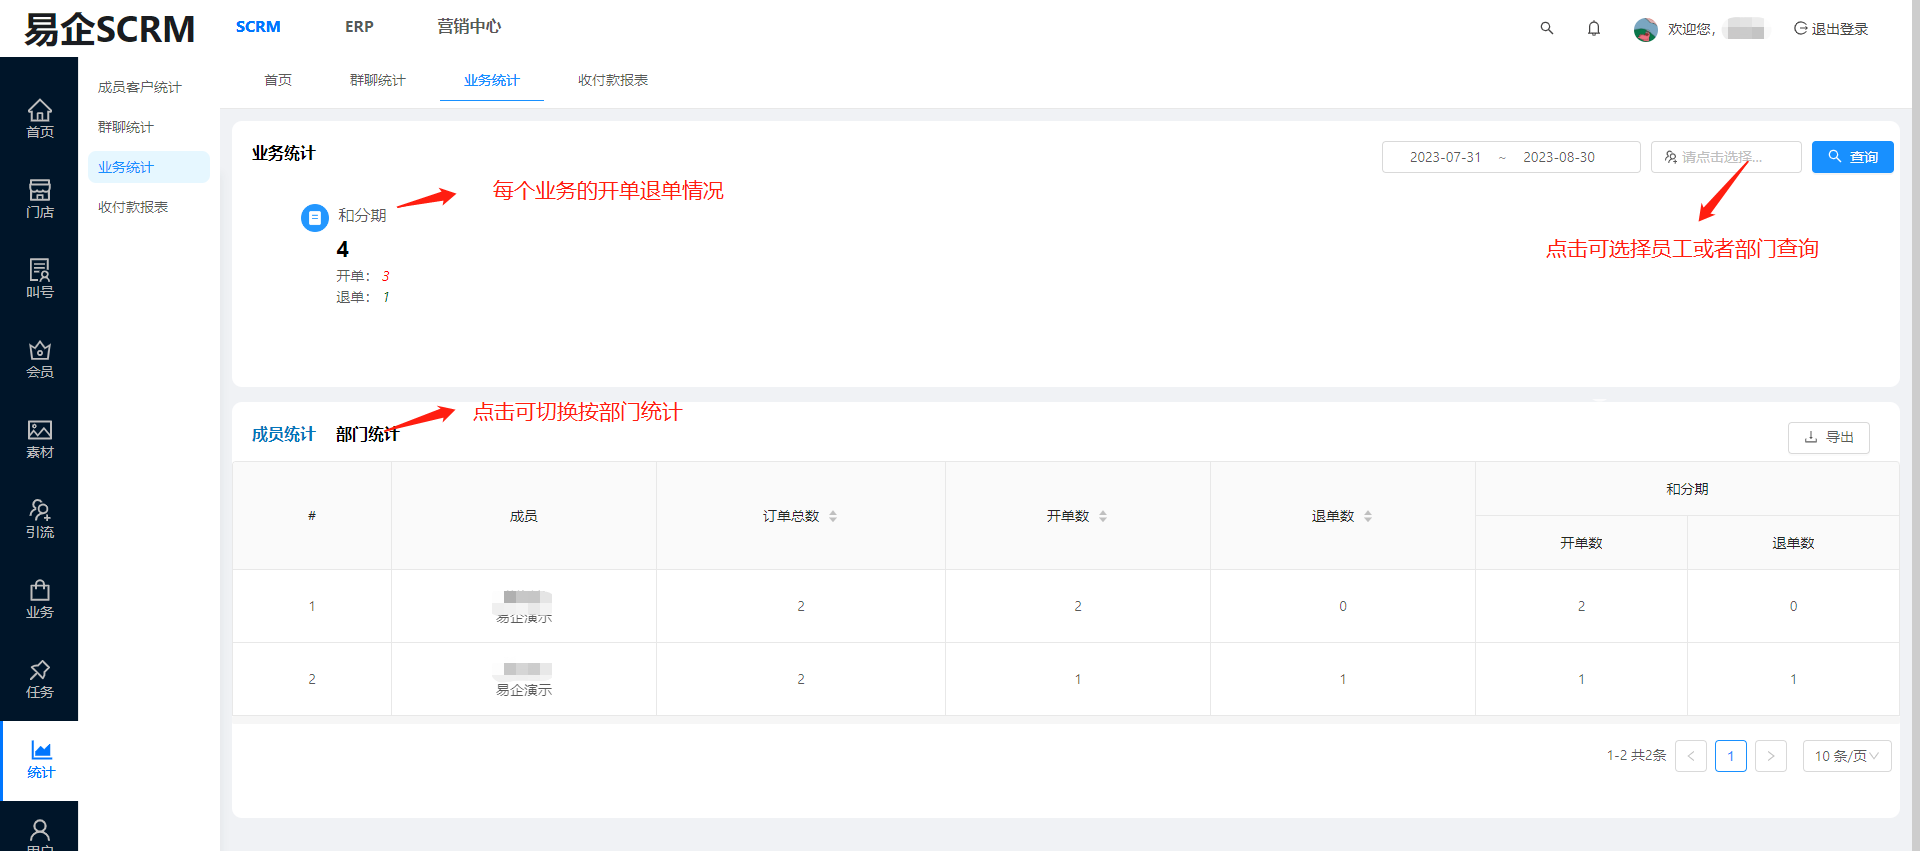Click row 2 退单数 value 1
This screenshot has height=851, width=1920.
(1343, 679)
